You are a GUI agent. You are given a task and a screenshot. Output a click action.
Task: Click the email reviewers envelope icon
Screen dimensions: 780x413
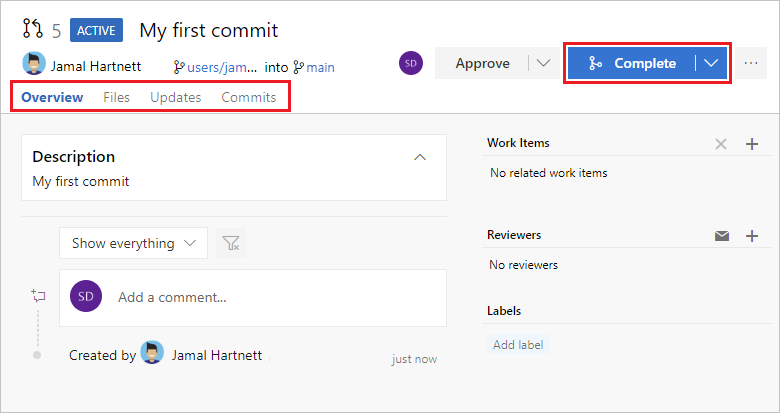coord(722,235)
